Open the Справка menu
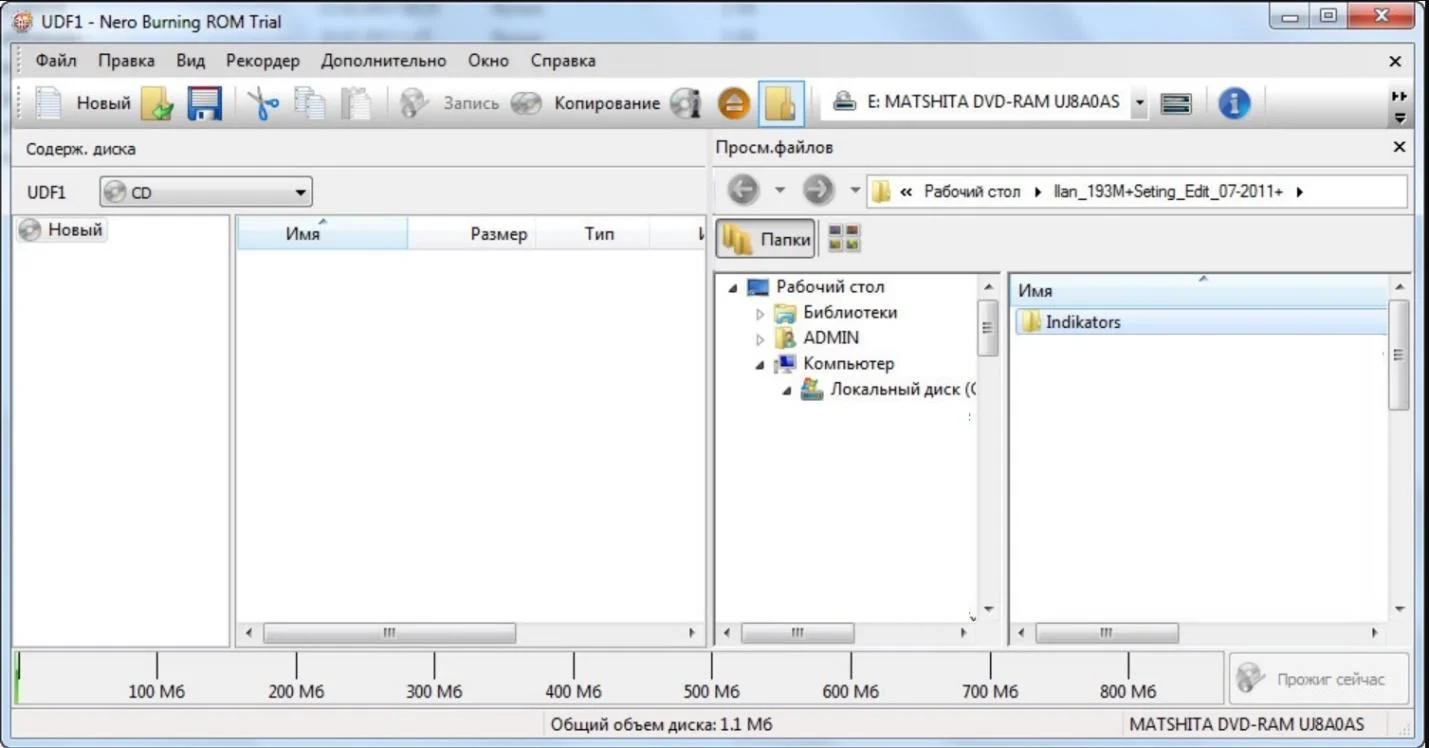The height and width of the screenshot is (748, 1429). pyautogui.click(x=563, y=60)
